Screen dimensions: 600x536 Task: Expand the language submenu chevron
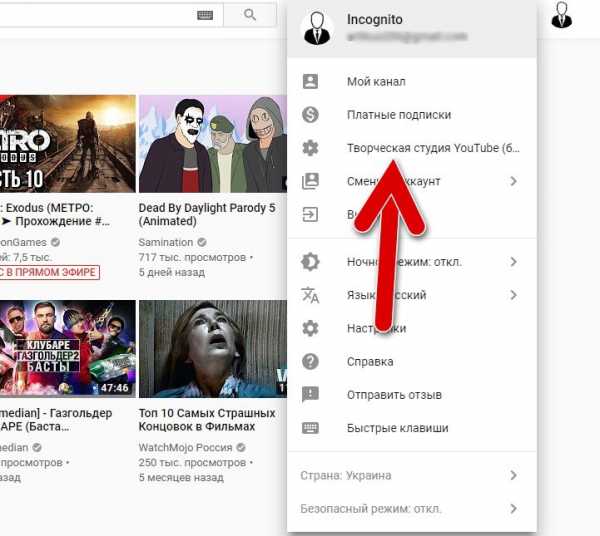(x=513, y=295)
